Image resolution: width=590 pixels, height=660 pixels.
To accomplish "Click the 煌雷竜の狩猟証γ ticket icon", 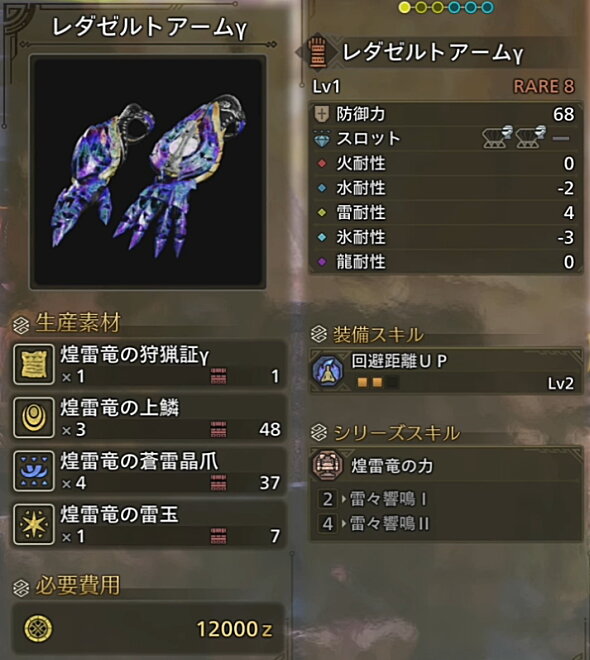I will click(x=34, y=365).
